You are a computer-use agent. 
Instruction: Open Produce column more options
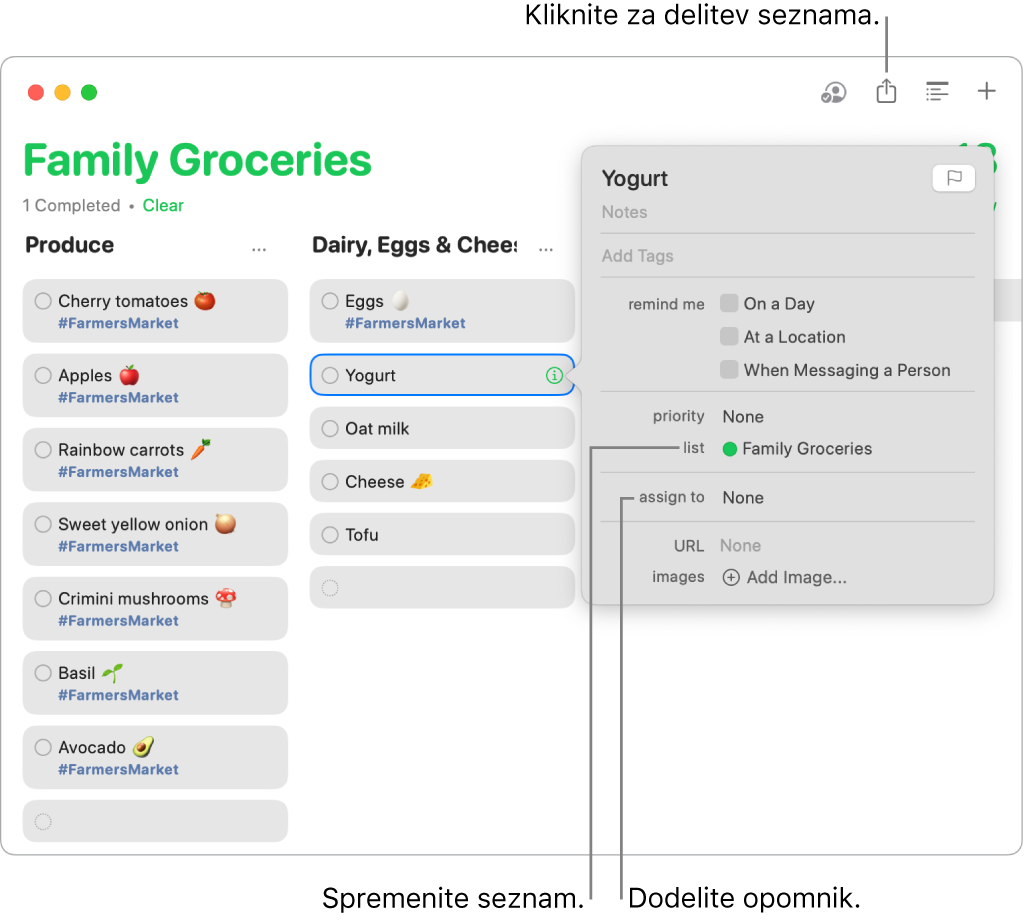(259, 248)
